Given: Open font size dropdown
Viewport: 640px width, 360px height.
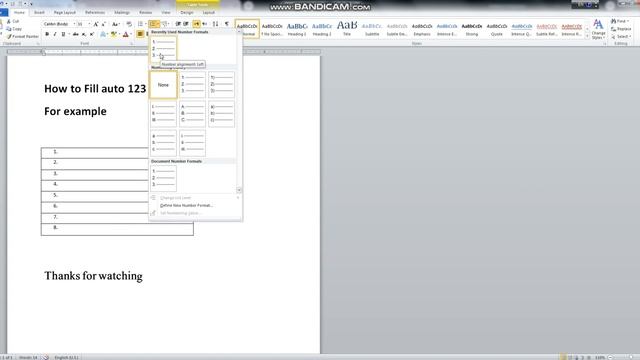Looking at the screenshot, I should click(x=89, y=24).
